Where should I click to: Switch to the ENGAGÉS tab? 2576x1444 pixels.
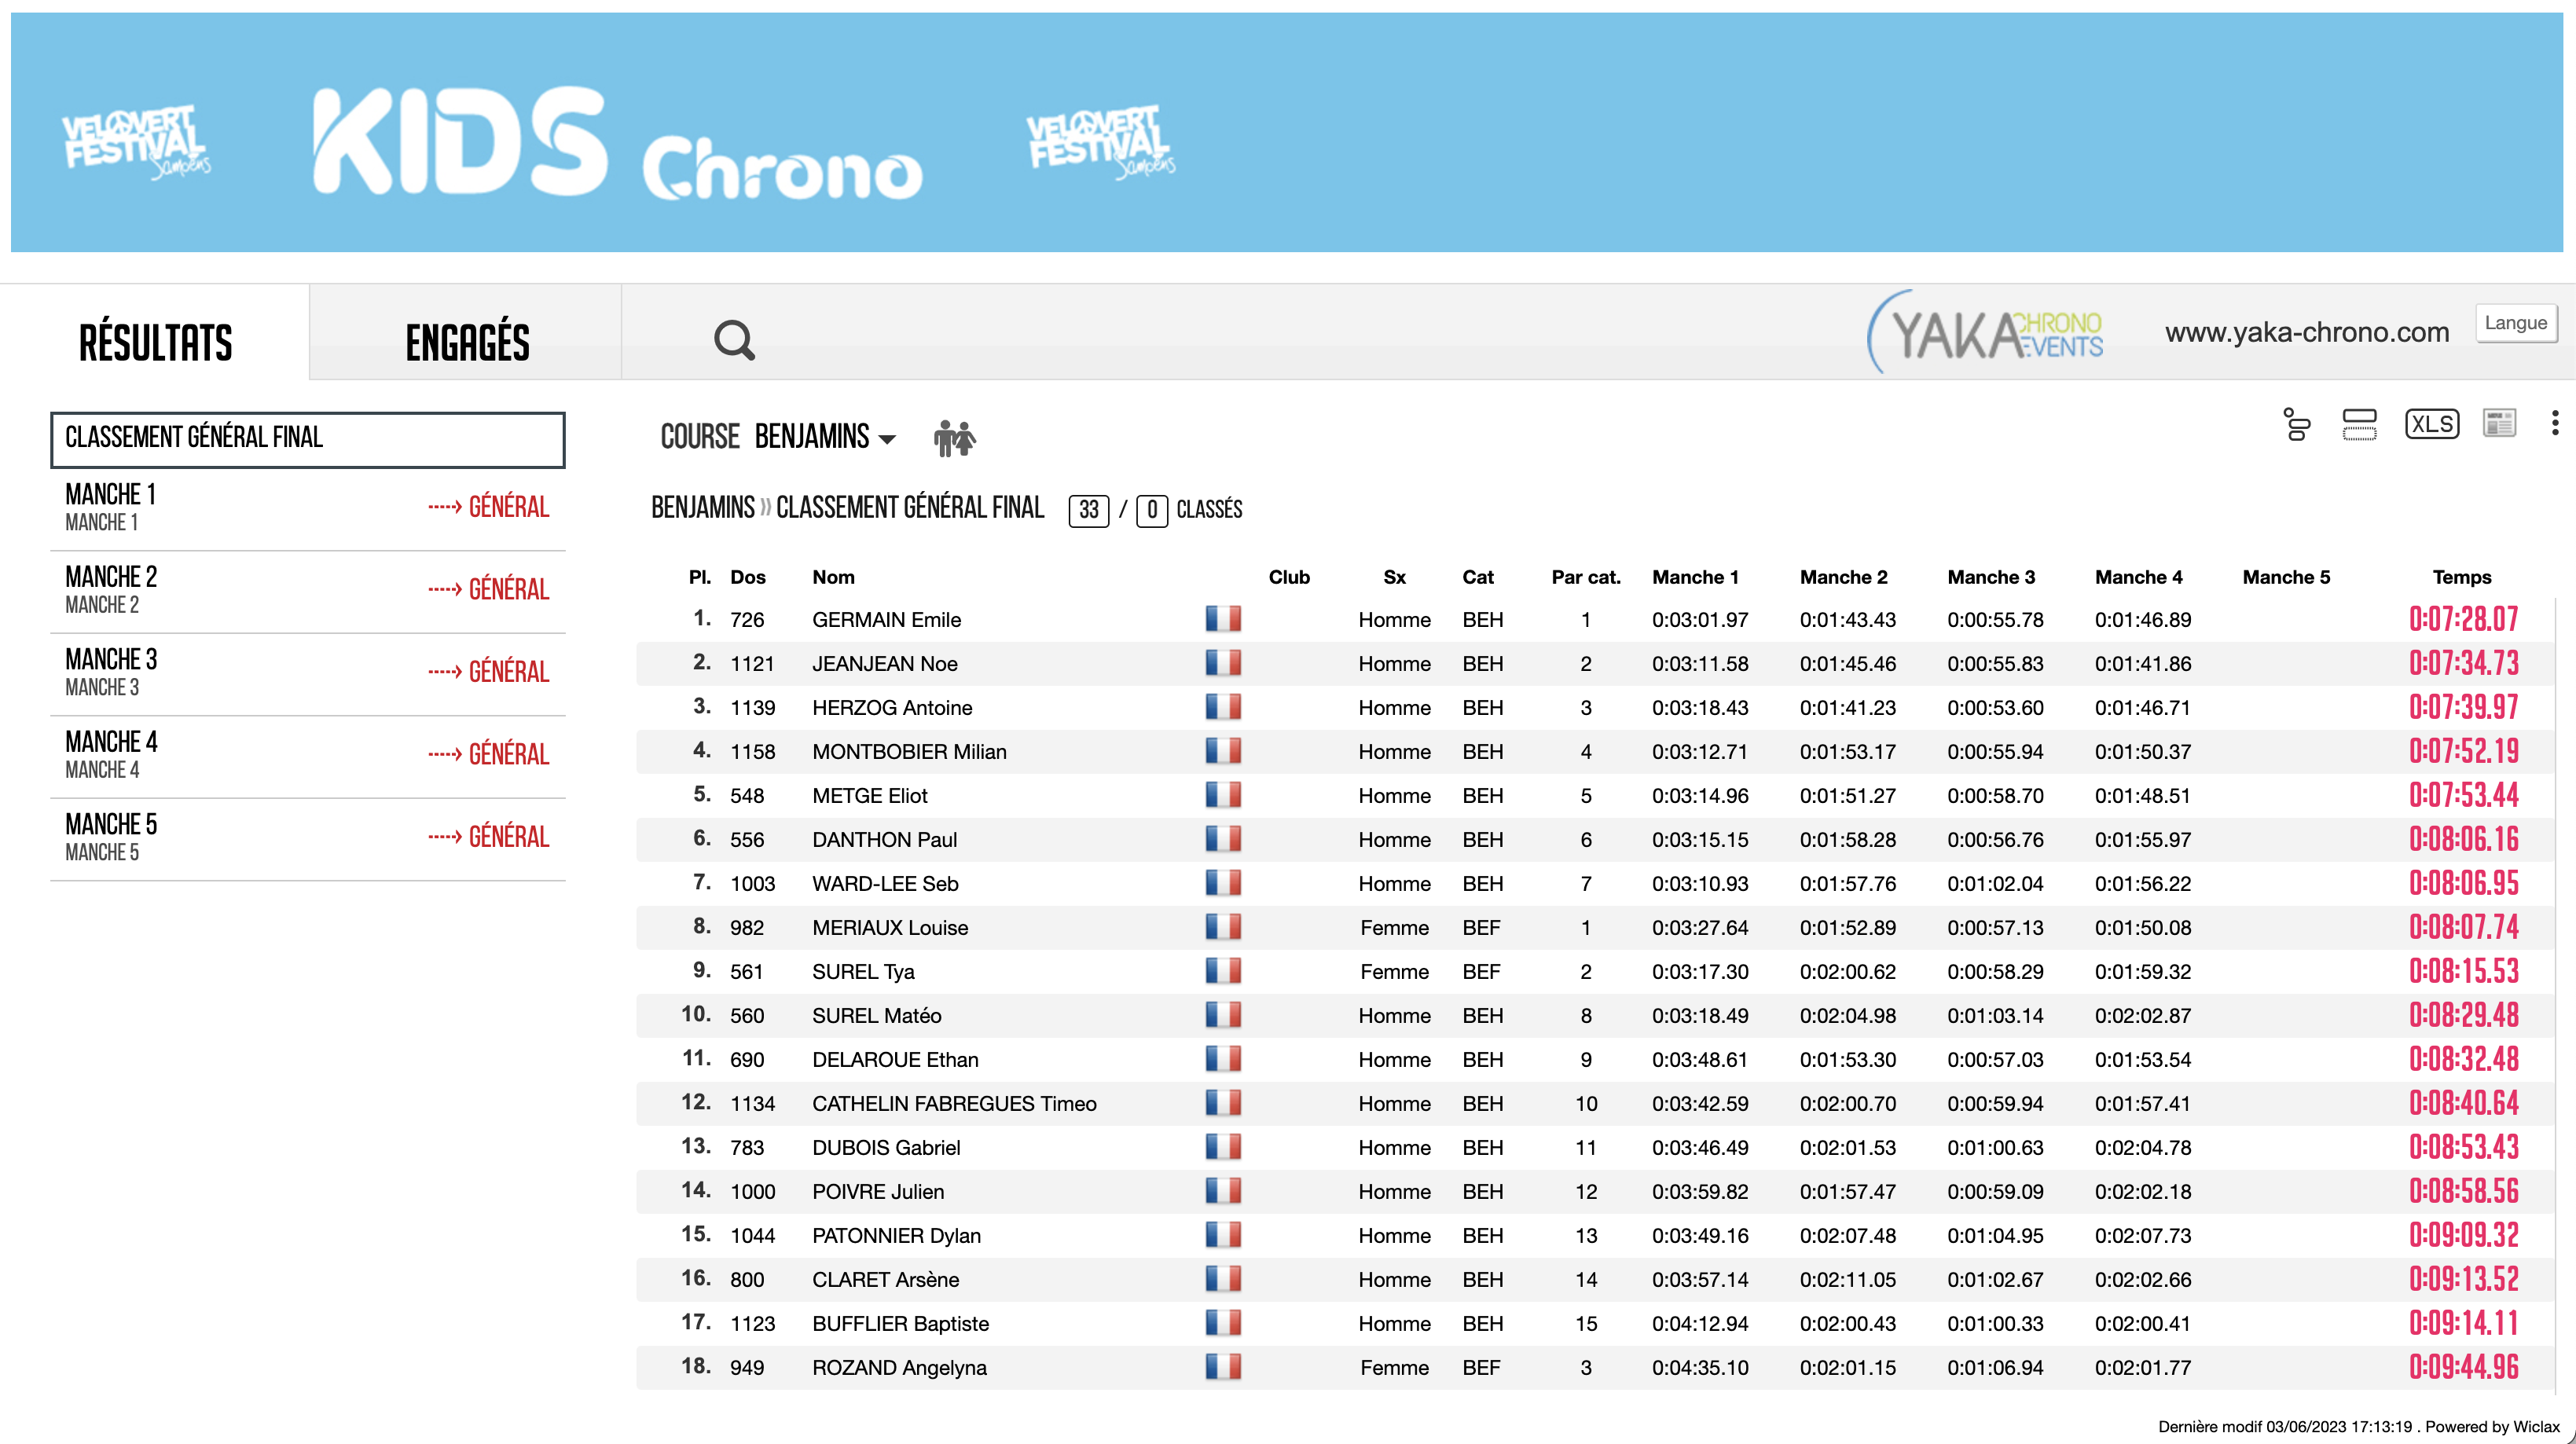[467, 342]
